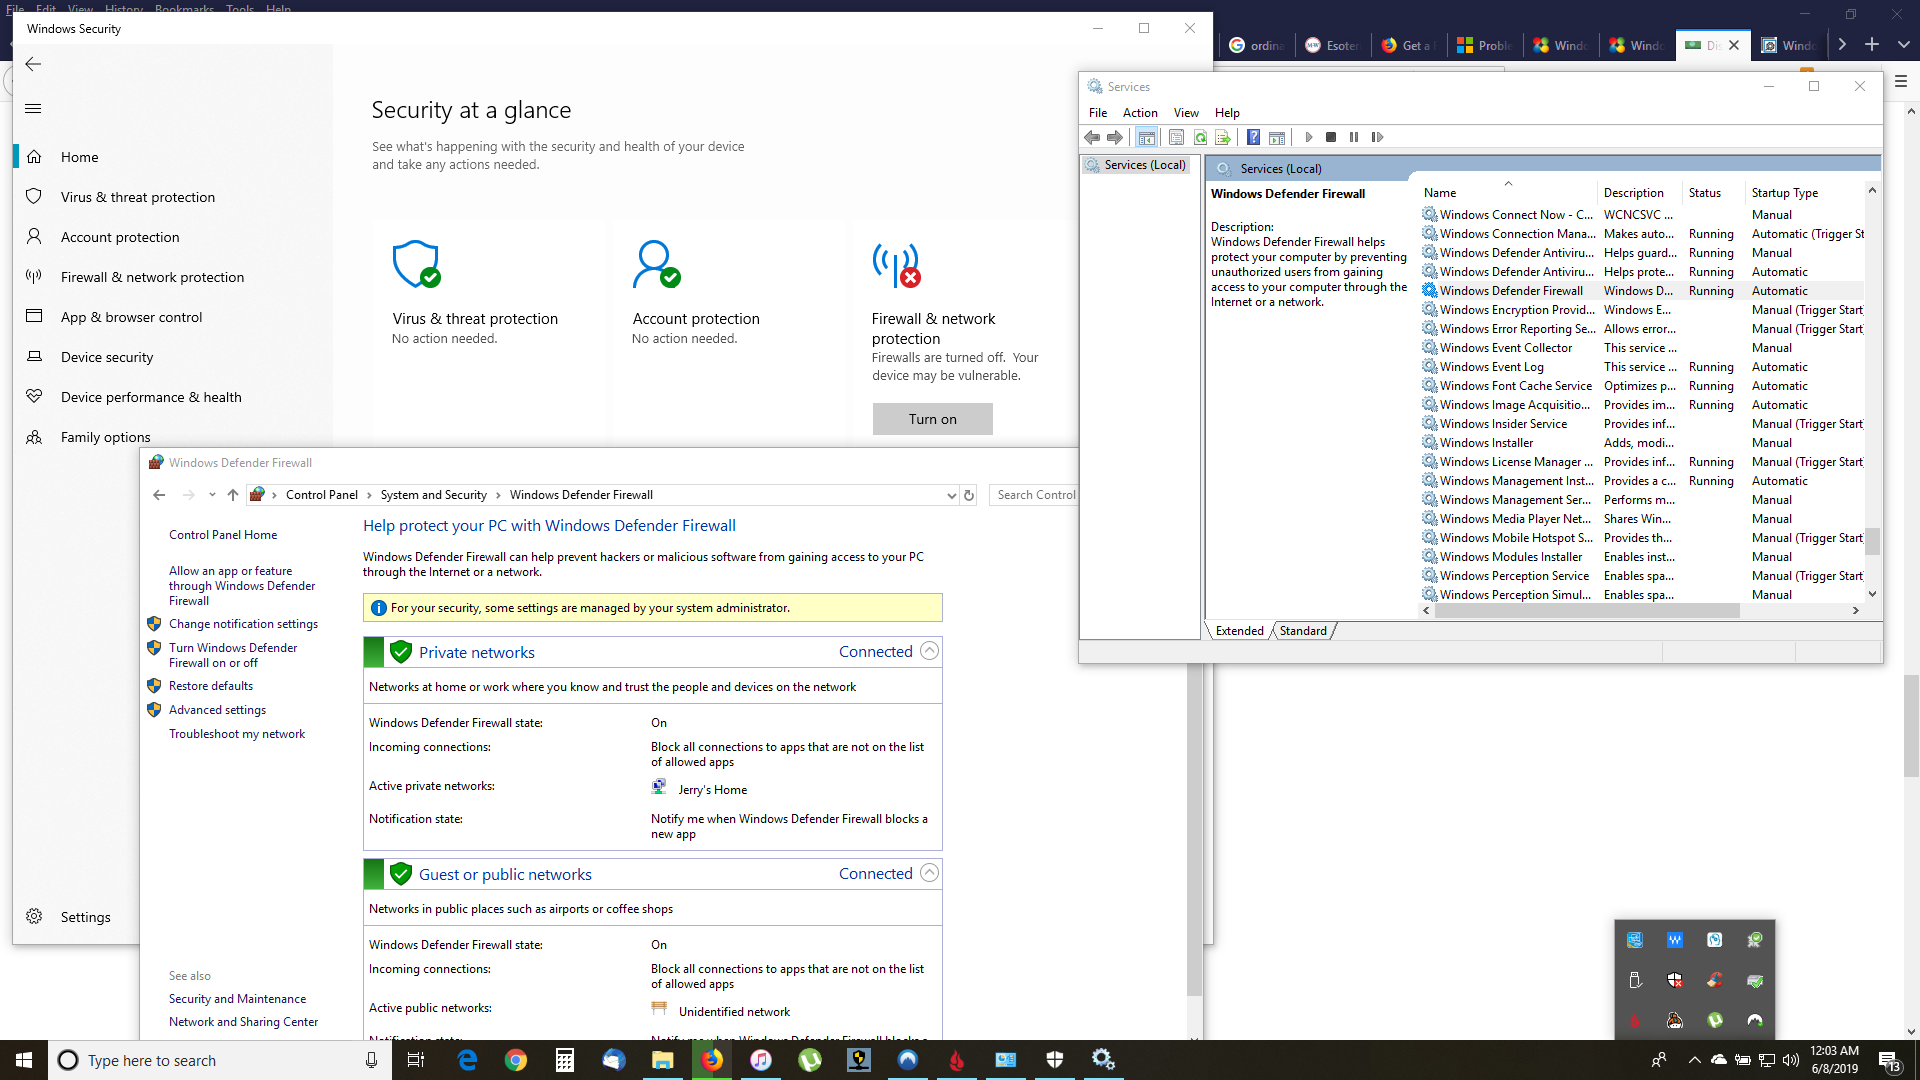Open the Action menu in Services

1140,113
